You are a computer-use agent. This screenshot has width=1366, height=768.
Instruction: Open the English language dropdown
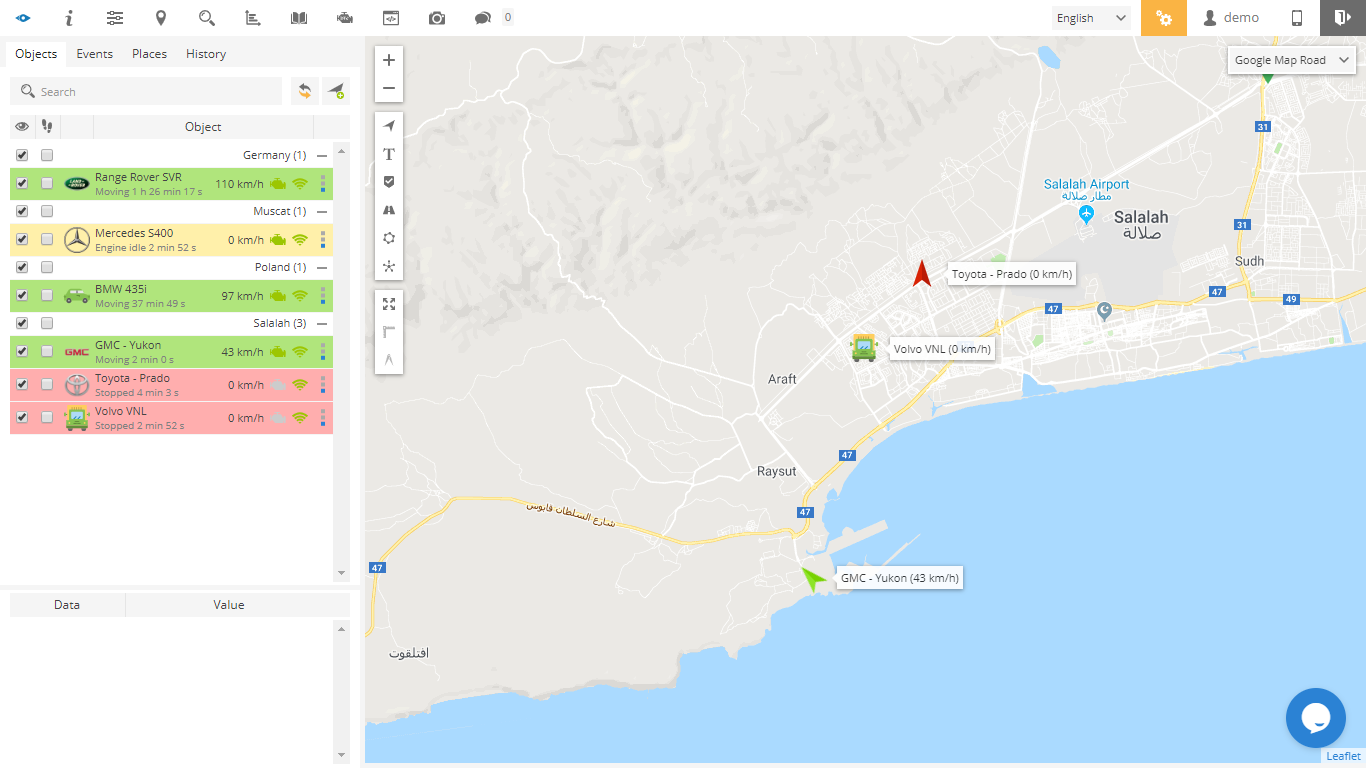pos(1091,18)
